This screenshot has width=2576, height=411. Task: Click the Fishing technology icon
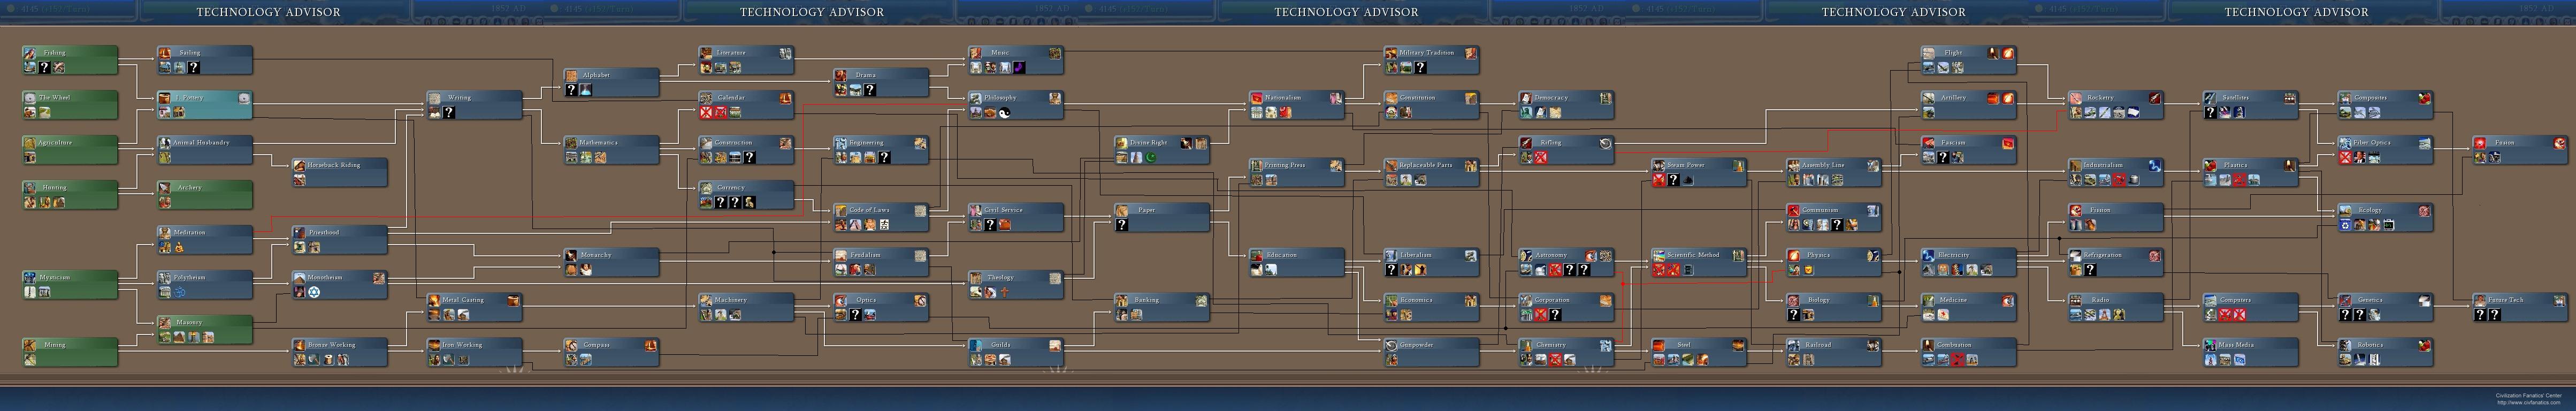31,53
